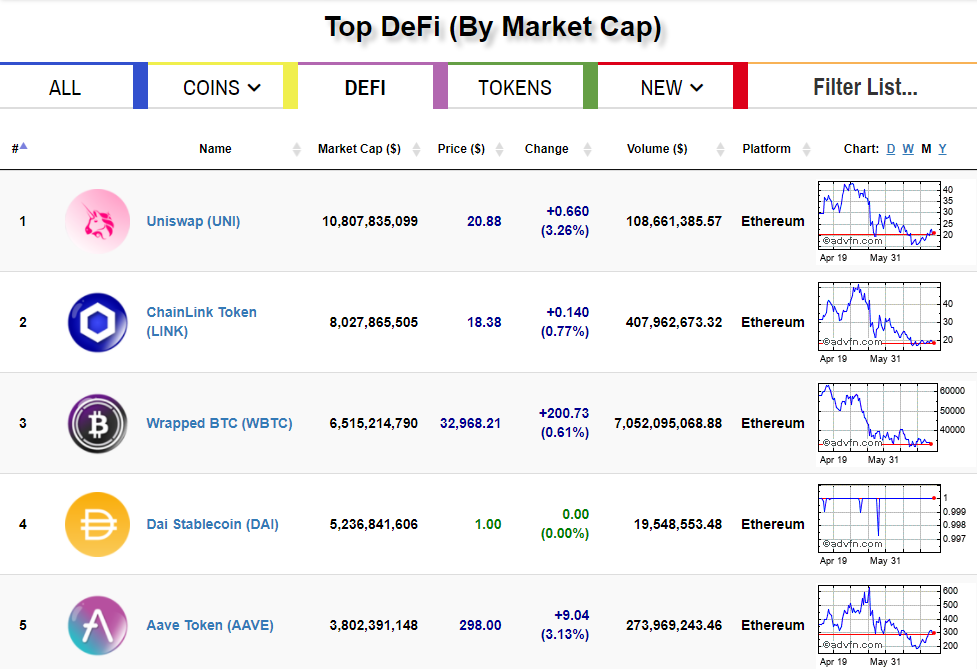Click the Uniswap unicorn logo icon
Screen dimensions: 977x669
coord(97,221)
